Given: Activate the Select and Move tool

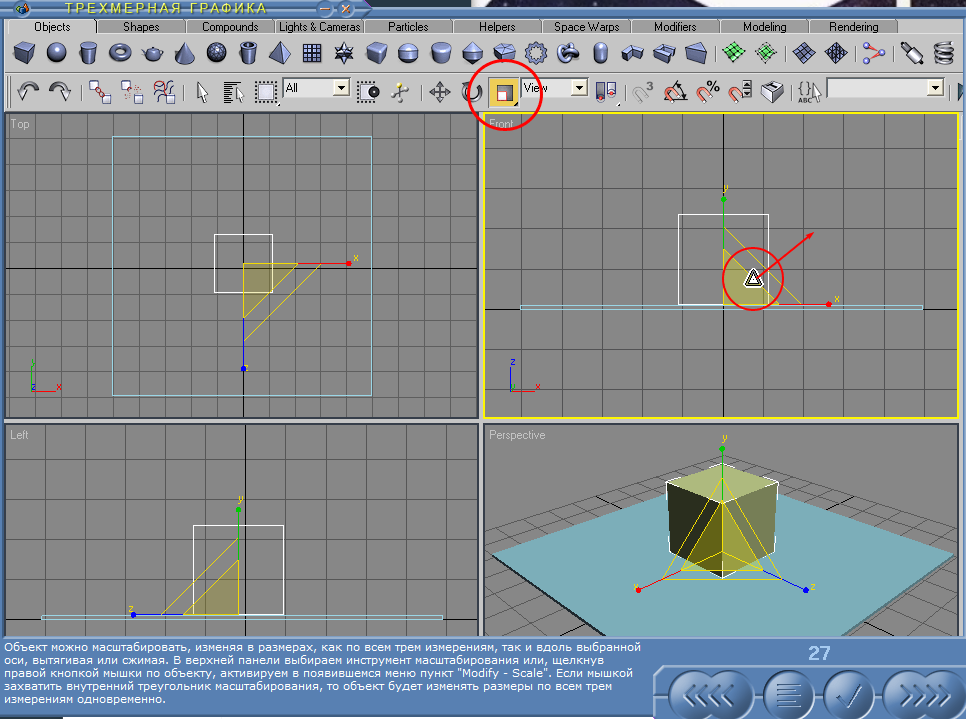Looking at the screenshot, I should (440, 92).
